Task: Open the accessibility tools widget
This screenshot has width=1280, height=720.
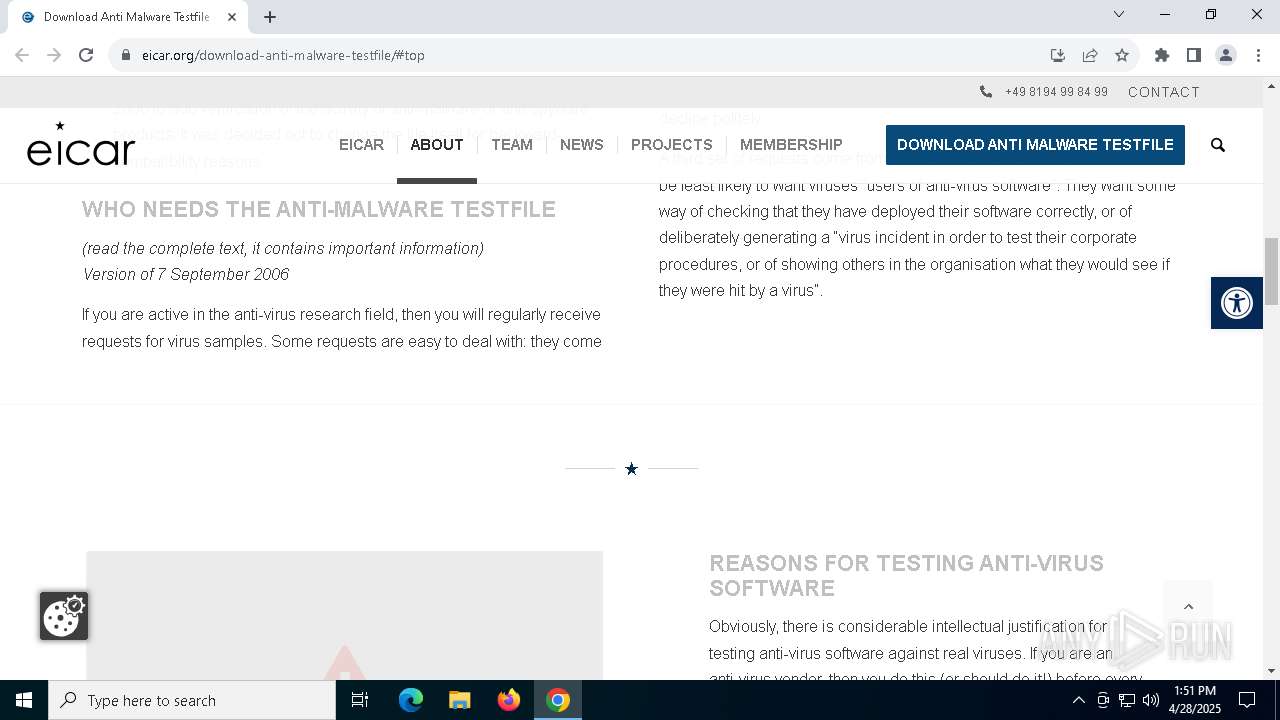Action: tap(1237, 302)
